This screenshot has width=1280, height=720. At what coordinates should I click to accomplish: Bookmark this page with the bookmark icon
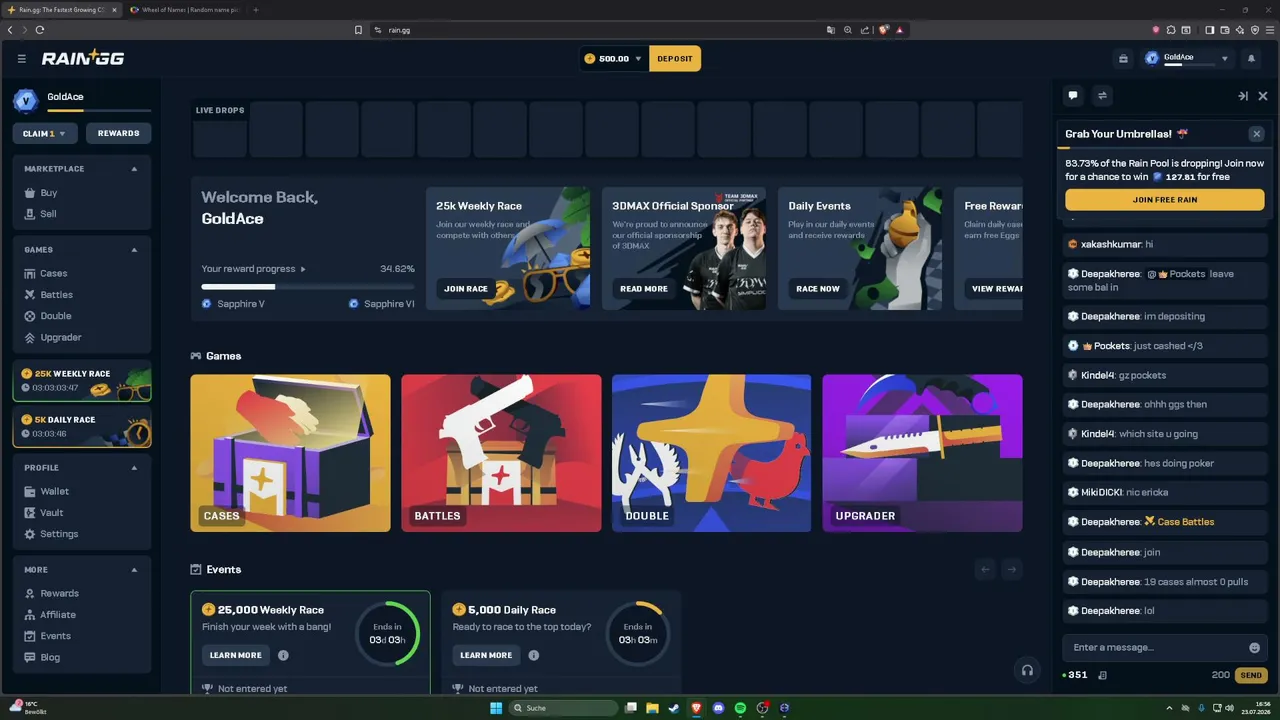(x=358, y=30)
